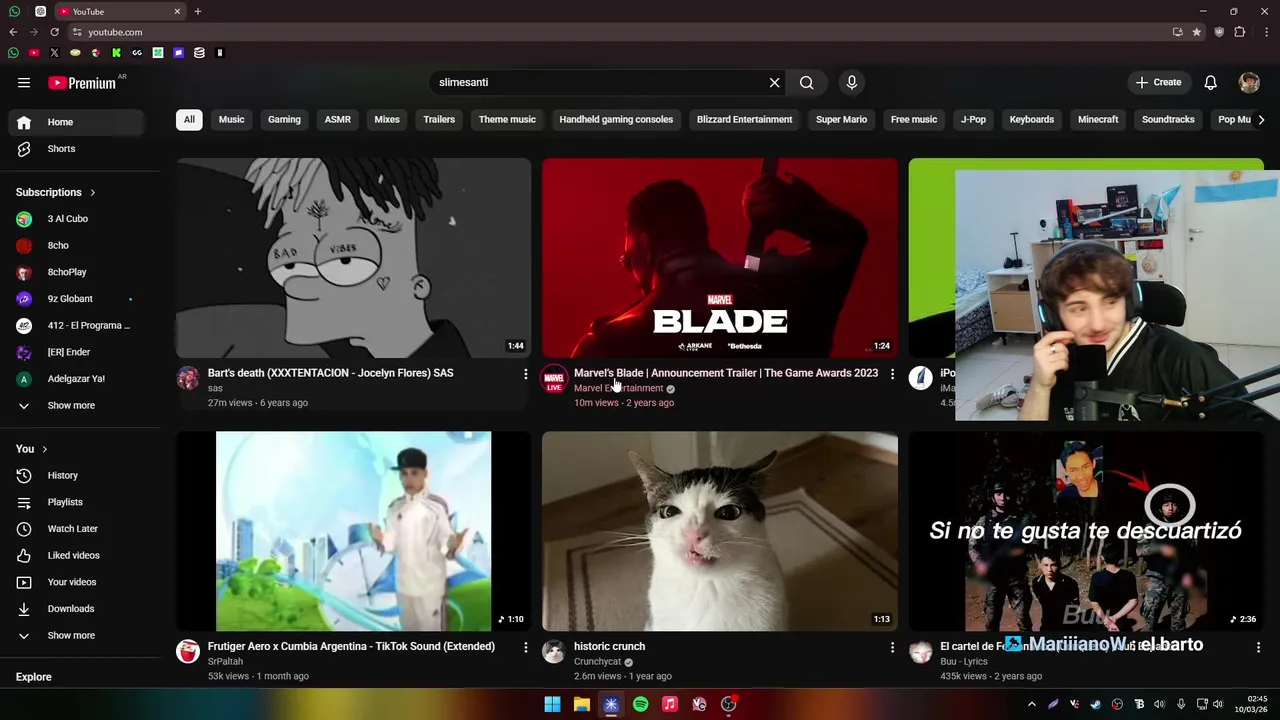Open 8cho channel subscription
This screenshot has width=1280, height=720.
point(77,246)
